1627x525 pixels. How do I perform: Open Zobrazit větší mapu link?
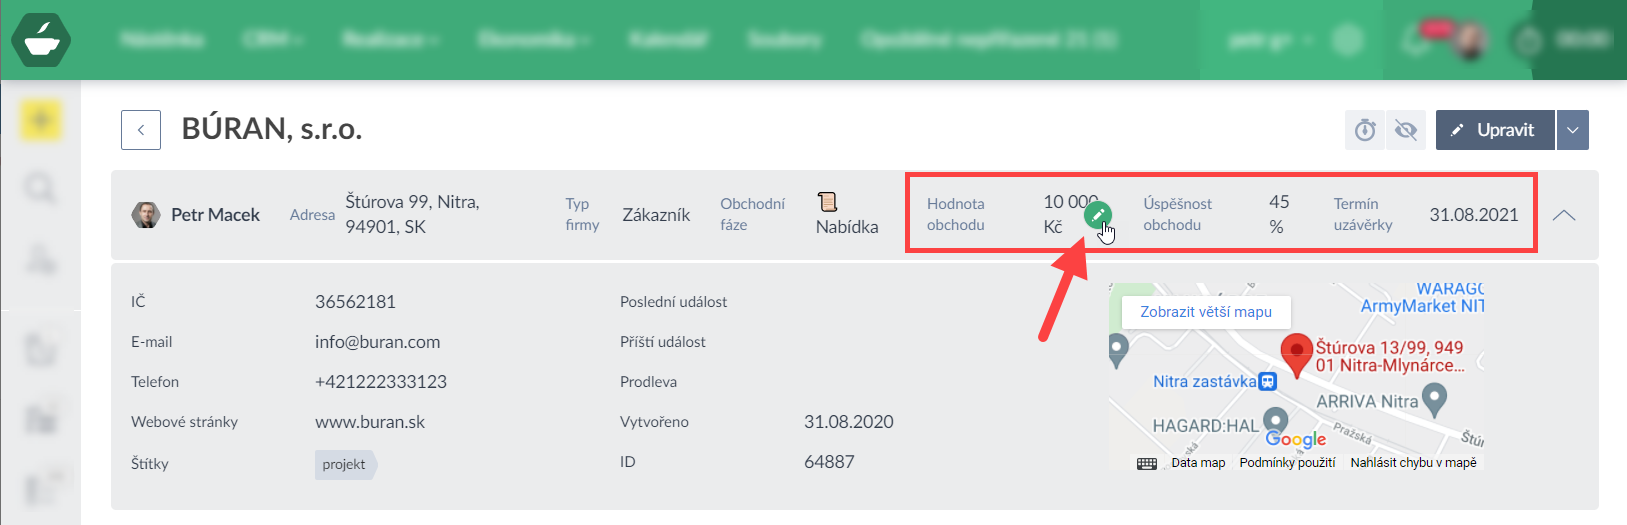click(1206, 312)
